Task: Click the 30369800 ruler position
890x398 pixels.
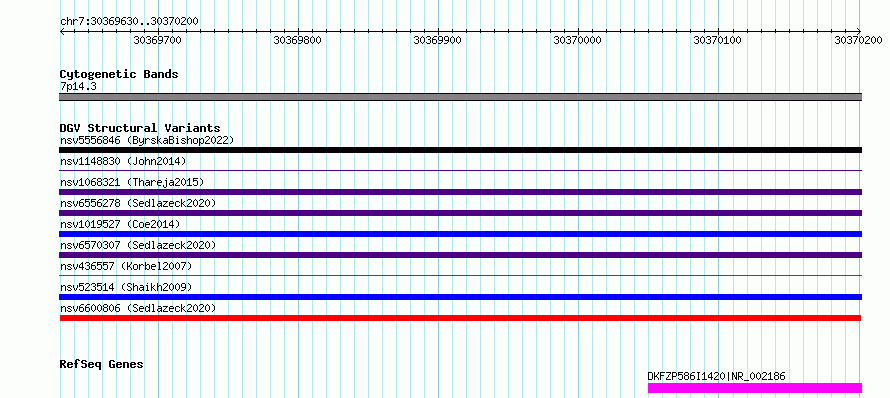Action: click(297, 40)
